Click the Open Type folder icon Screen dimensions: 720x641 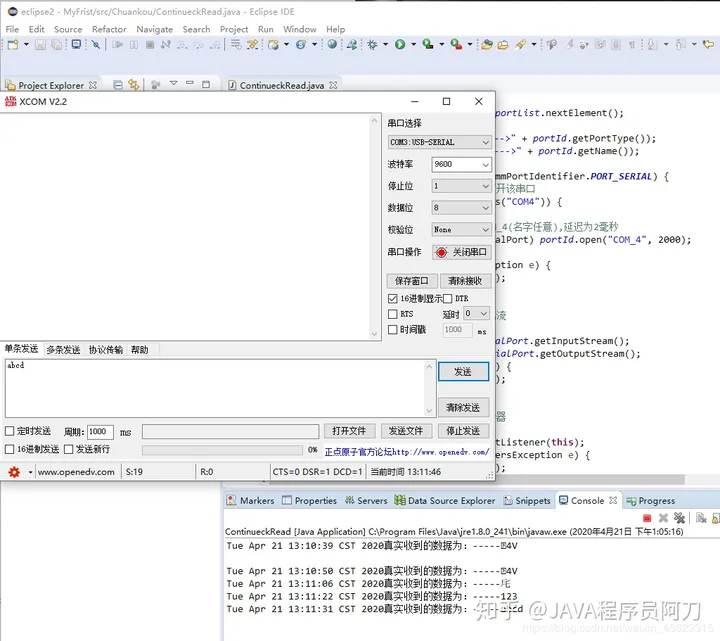487,45
